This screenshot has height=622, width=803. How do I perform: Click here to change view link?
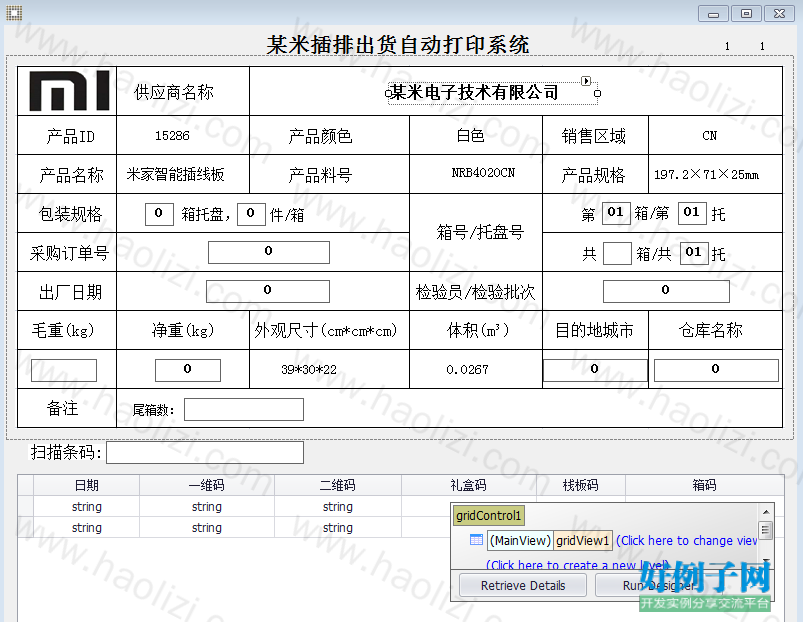pos(686,541)
